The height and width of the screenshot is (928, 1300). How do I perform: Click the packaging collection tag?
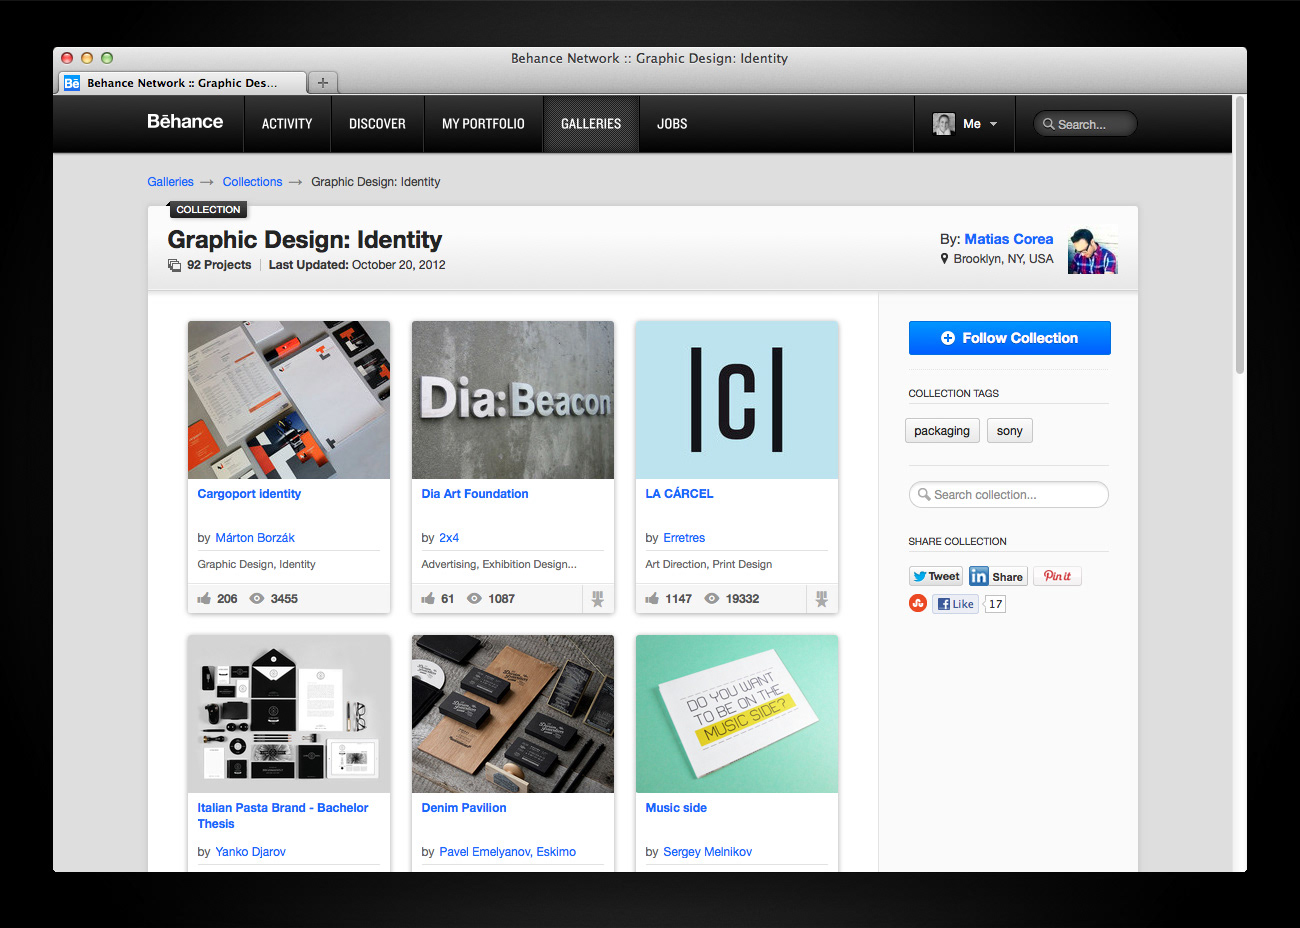pyautogui.click(x=942, y=431)
